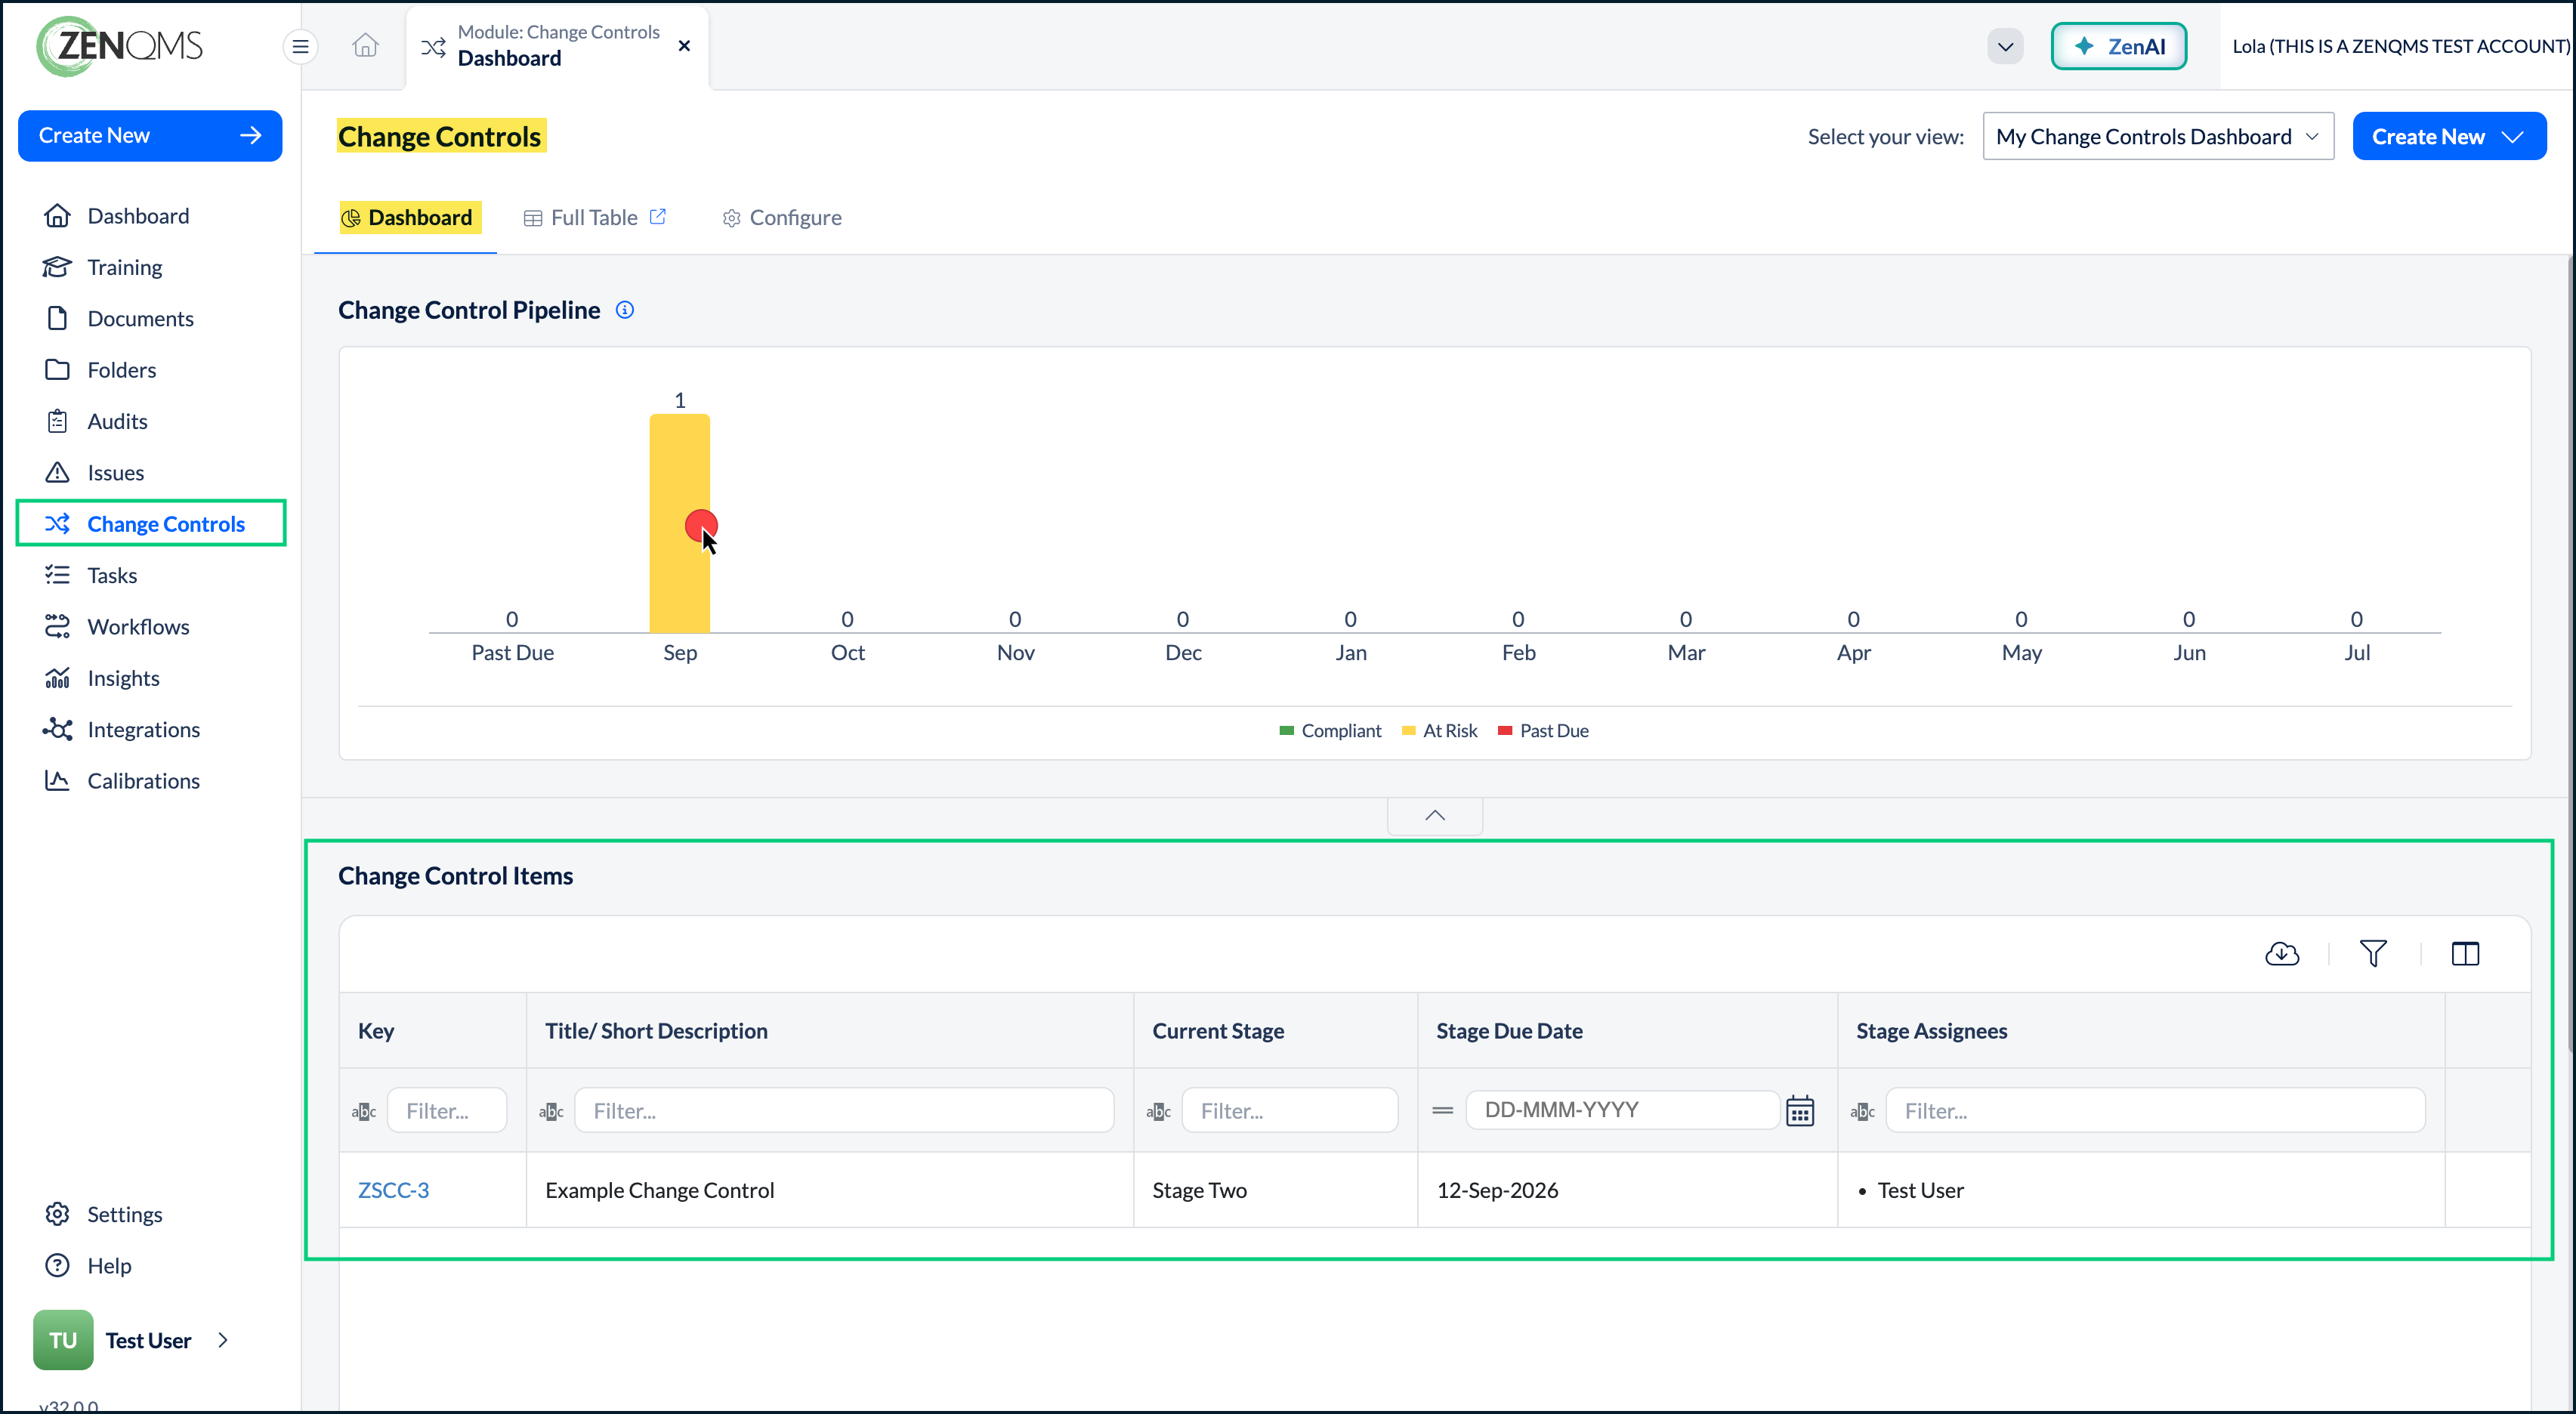2576x1414 pixels.
Task: Open Folders in the sidebar
Action: 122,370
